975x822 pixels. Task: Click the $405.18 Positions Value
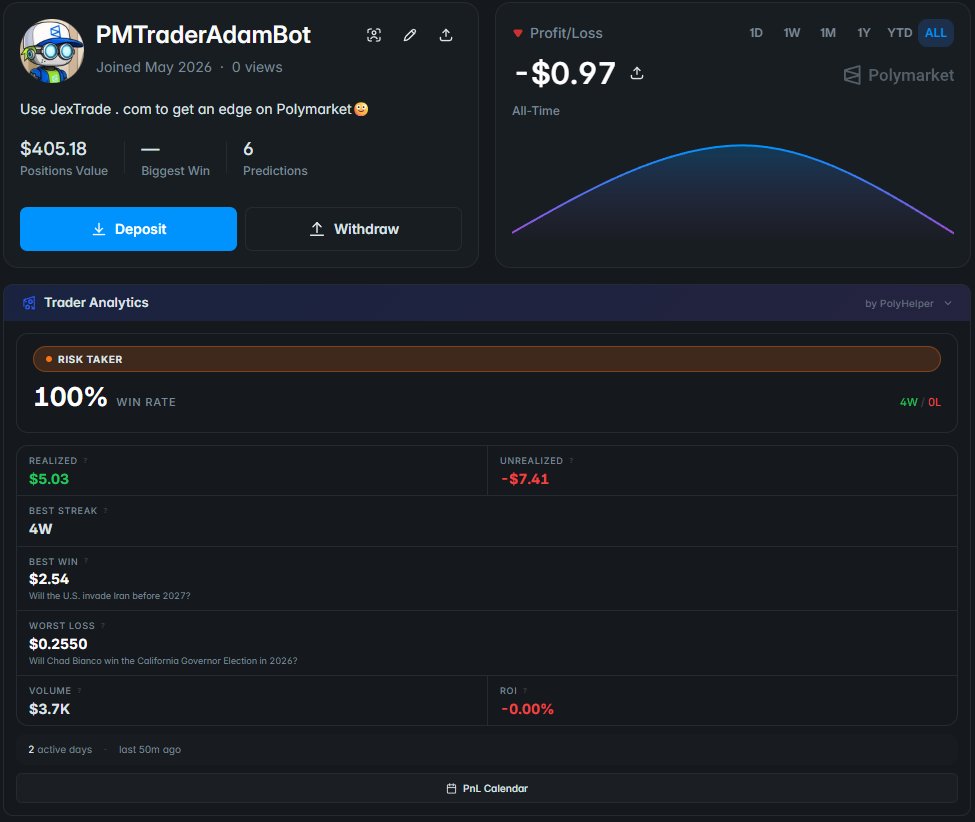(x=53, y=149)
